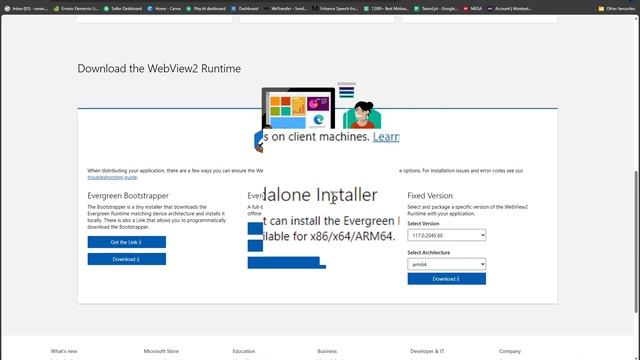Click the page's vertical scrollbar thumb

click(636, 242)
